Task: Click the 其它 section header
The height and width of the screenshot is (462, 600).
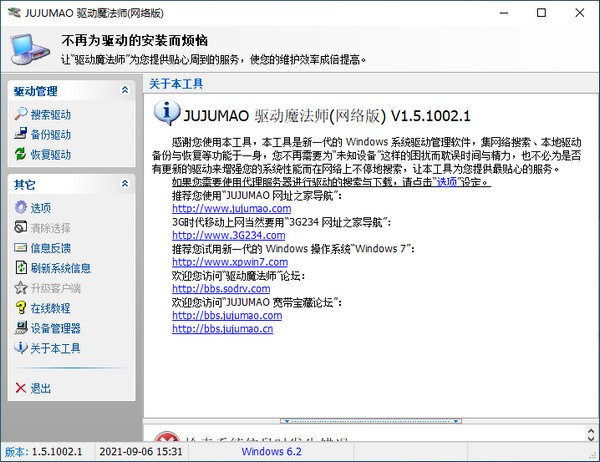Action: point(71,184)
